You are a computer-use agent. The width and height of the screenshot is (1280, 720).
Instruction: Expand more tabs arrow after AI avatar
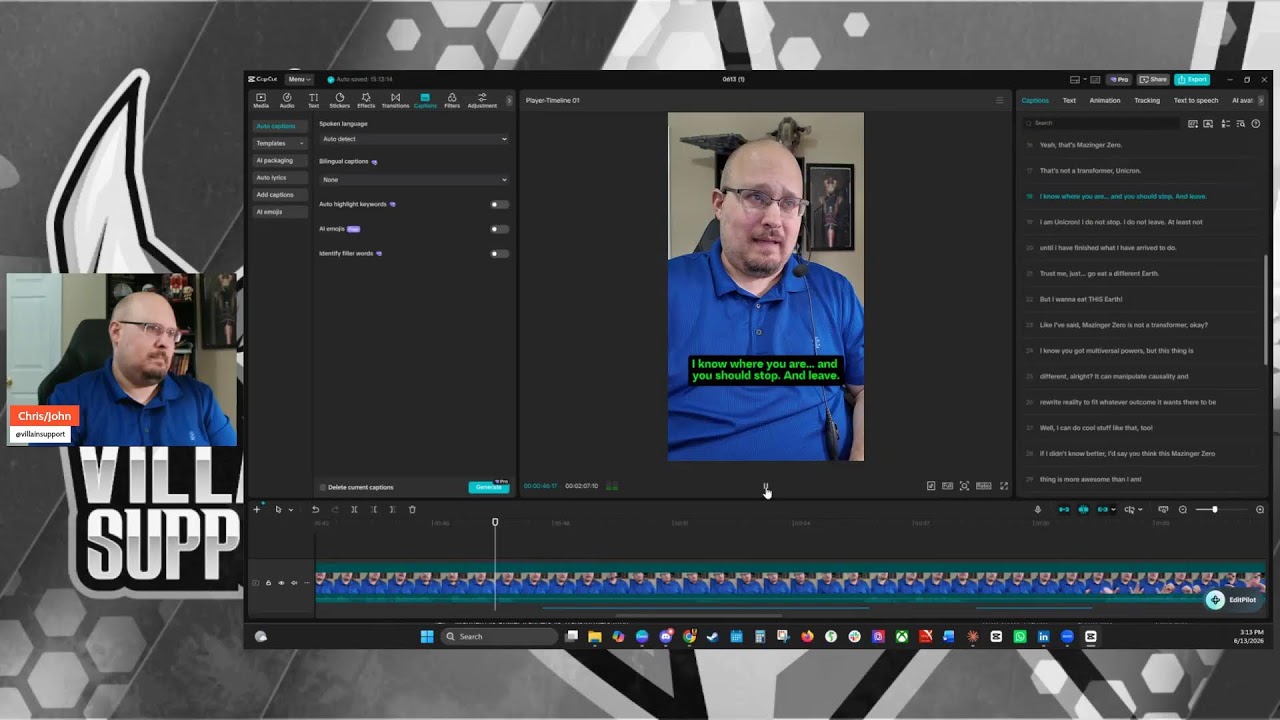point(1261,100)
